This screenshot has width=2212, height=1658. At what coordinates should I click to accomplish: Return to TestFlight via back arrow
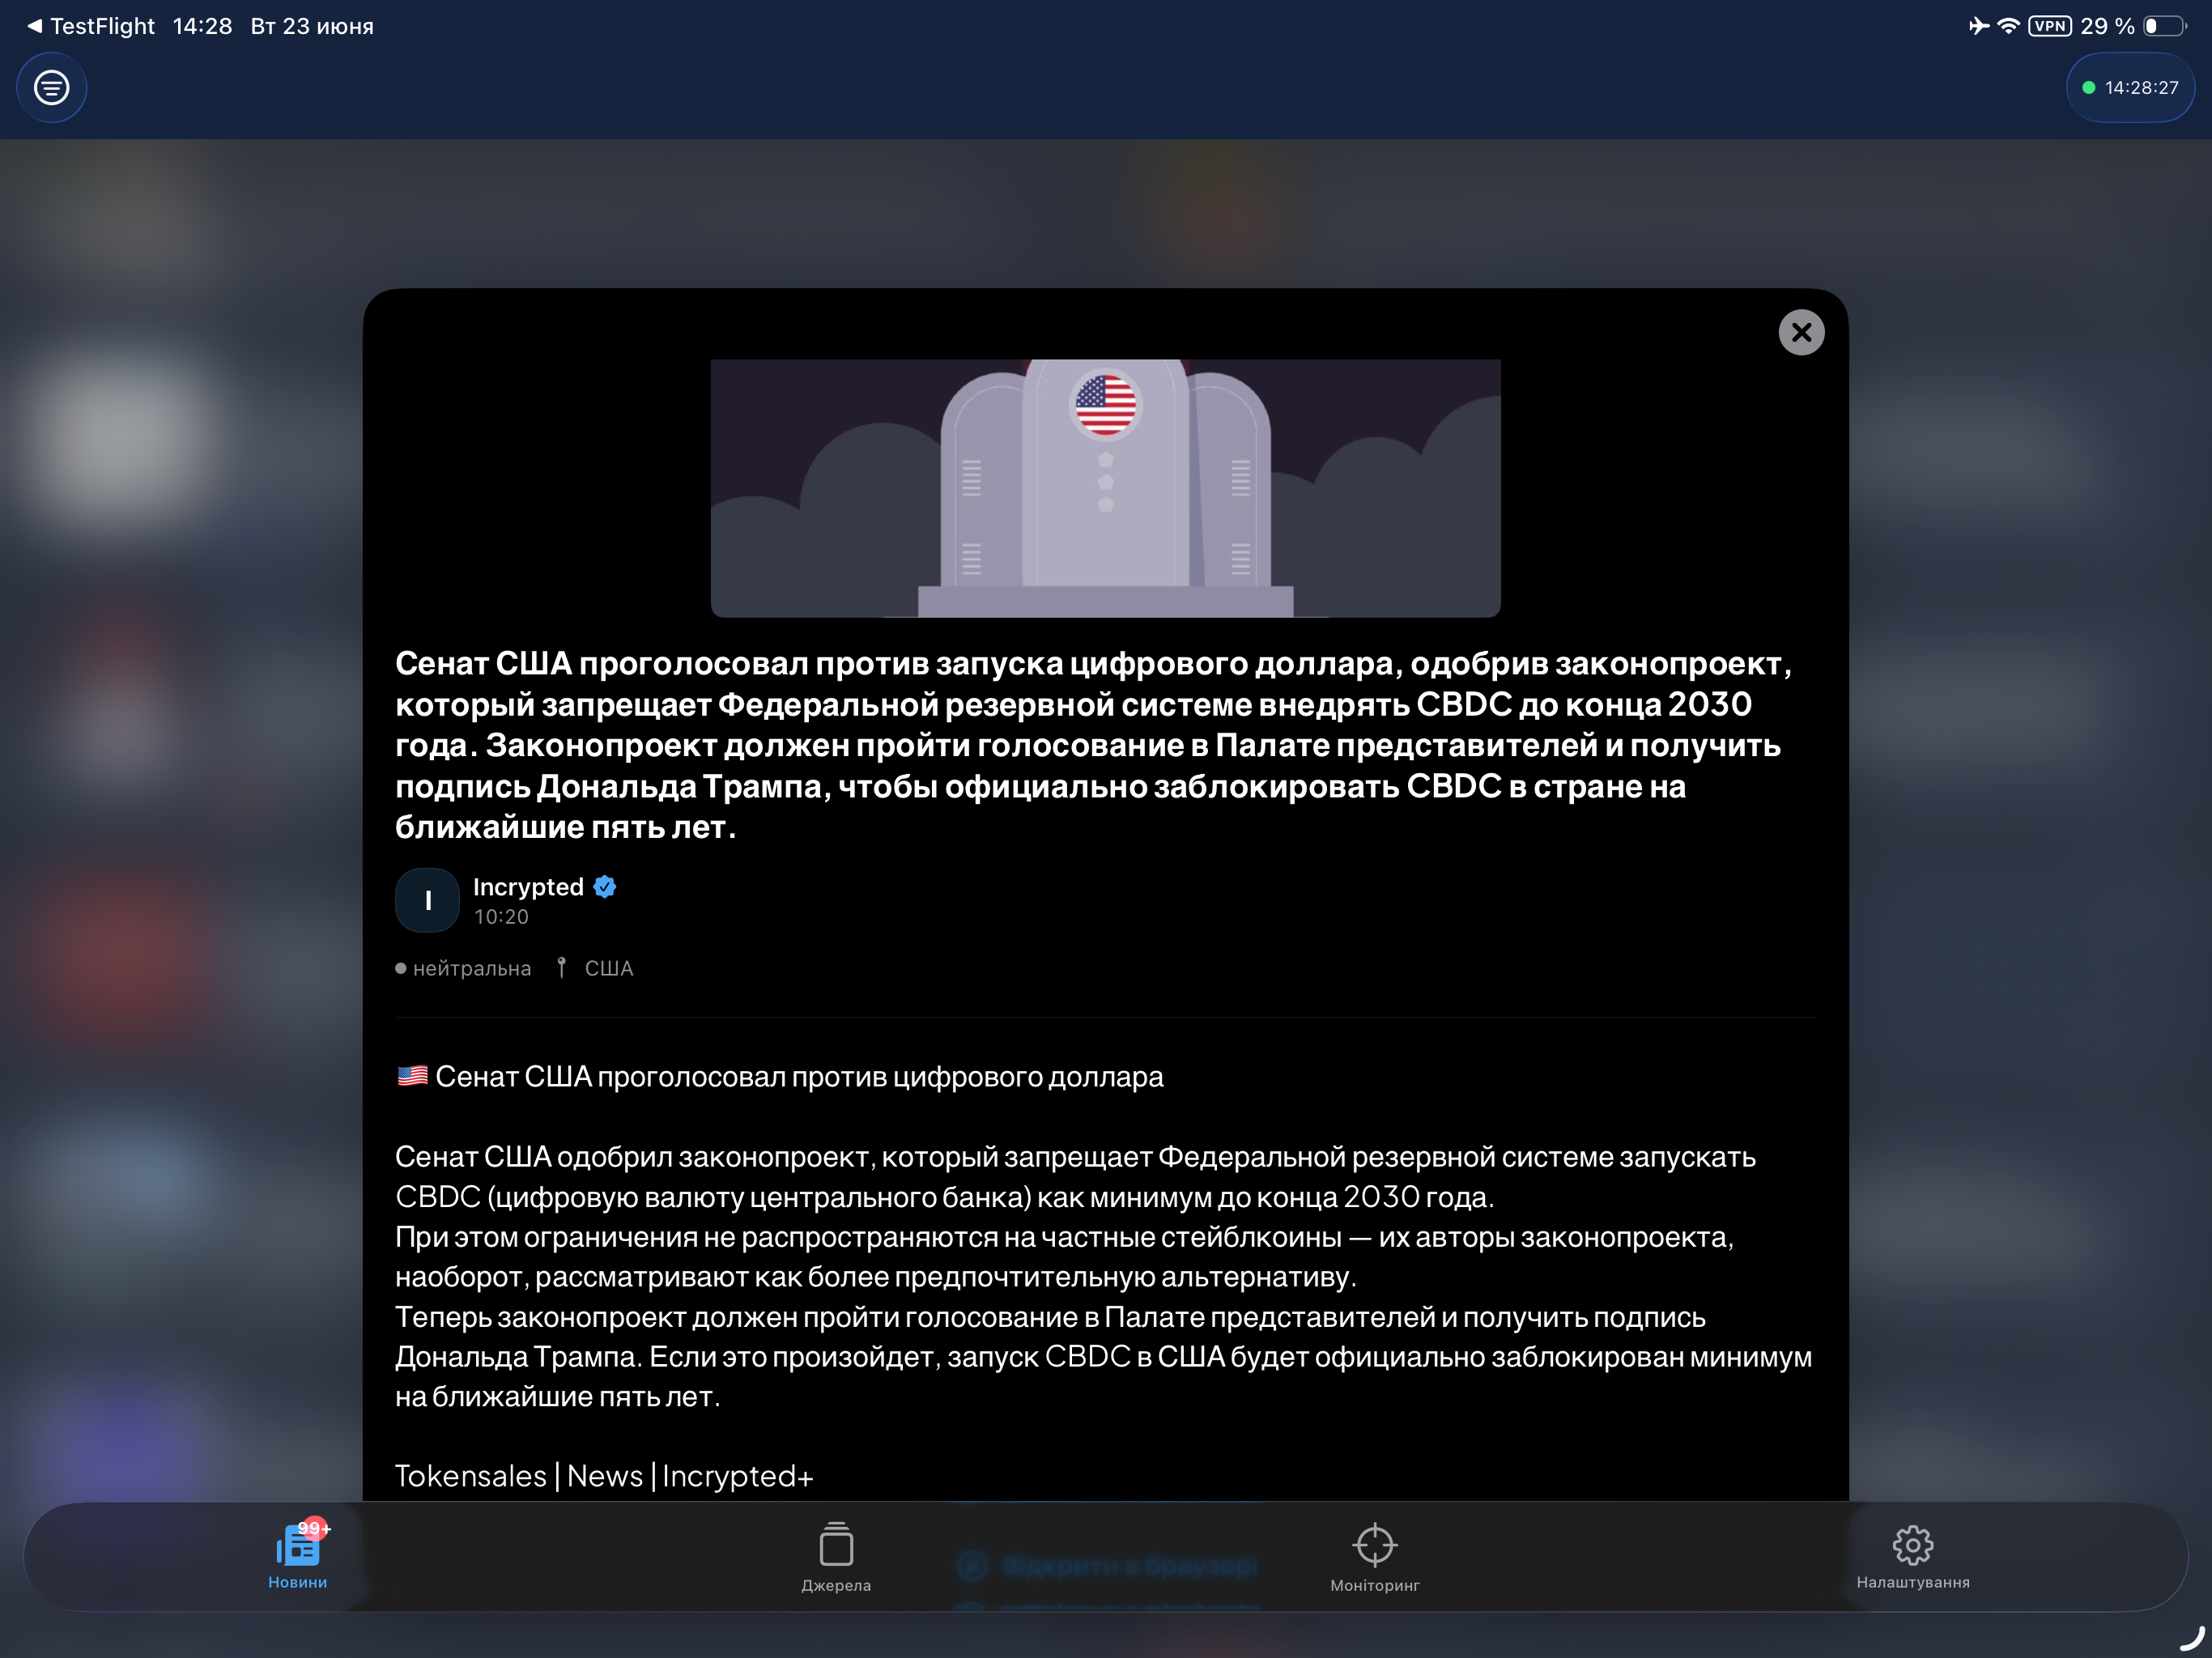coord(91,26)
